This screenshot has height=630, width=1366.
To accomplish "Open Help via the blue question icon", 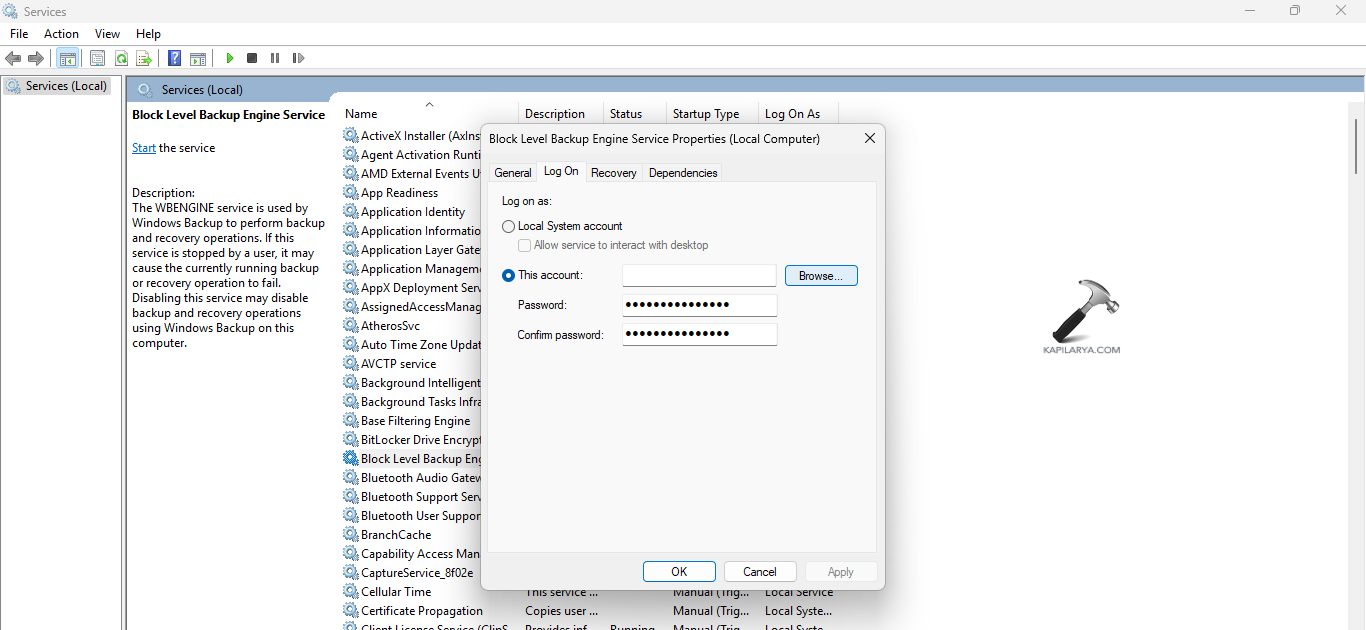I will point(174,59).
